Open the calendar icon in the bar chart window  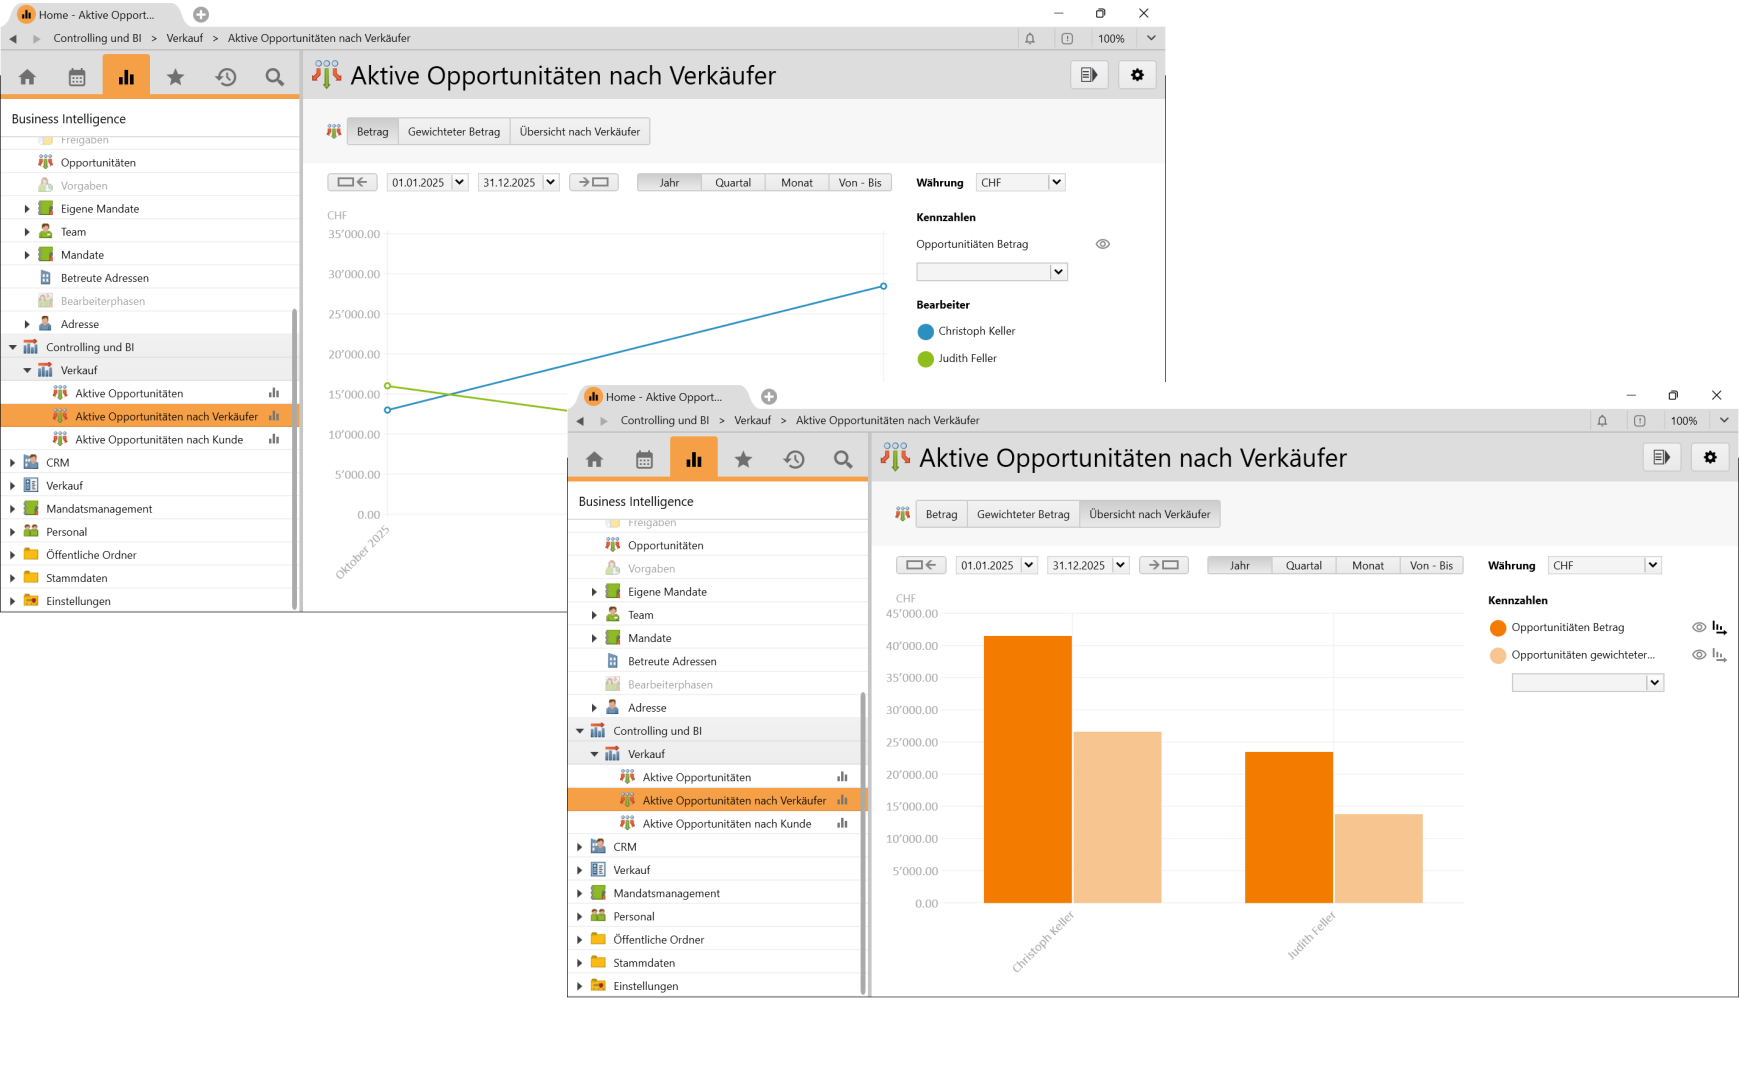(644, 459)
